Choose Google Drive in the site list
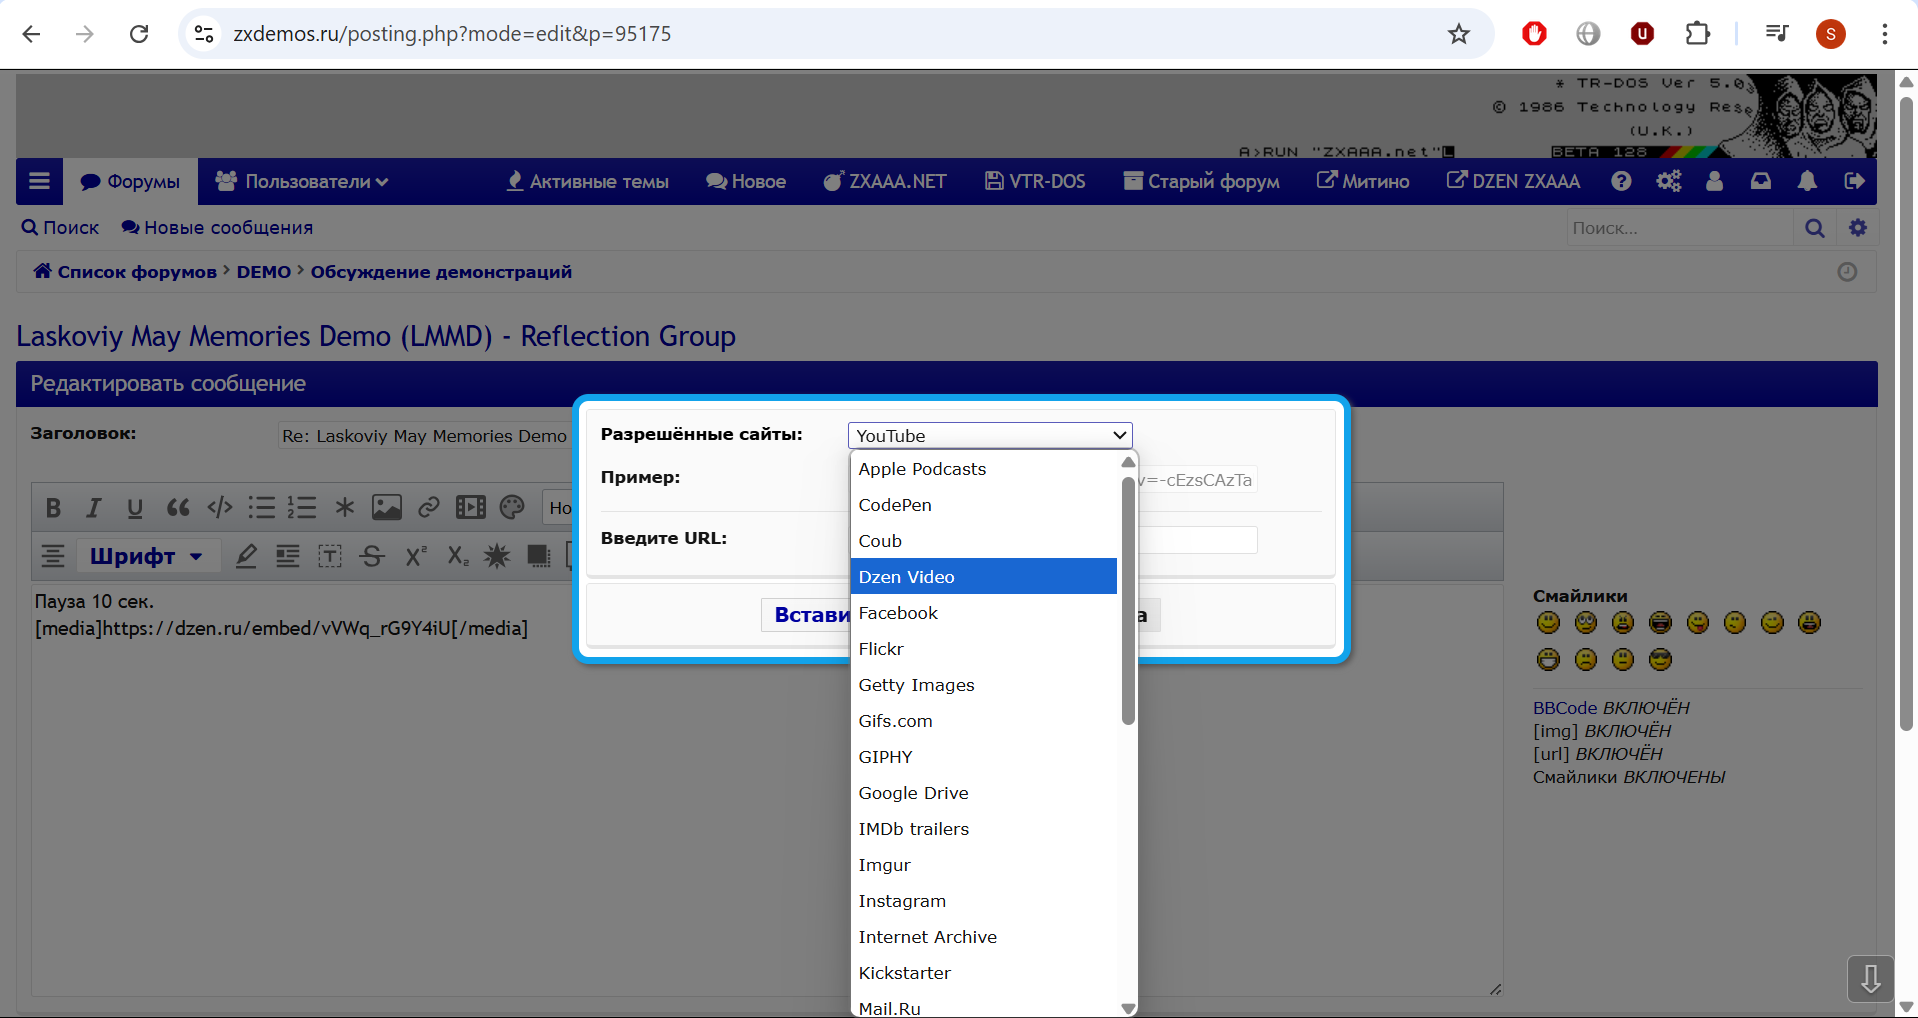The width and height of the screenshot is (1918, 1018). [984, 793]
